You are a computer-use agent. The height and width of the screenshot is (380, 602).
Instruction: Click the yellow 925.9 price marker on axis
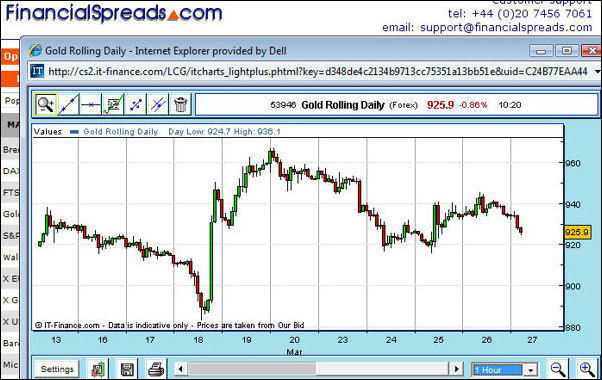pos(577,232)
